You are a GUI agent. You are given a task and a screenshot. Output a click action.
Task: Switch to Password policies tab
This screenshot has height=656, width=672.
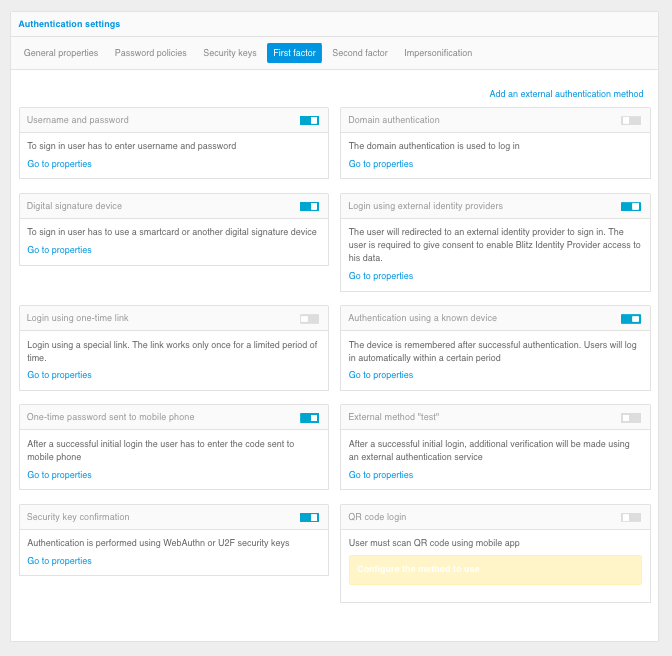tap(151, 53)
